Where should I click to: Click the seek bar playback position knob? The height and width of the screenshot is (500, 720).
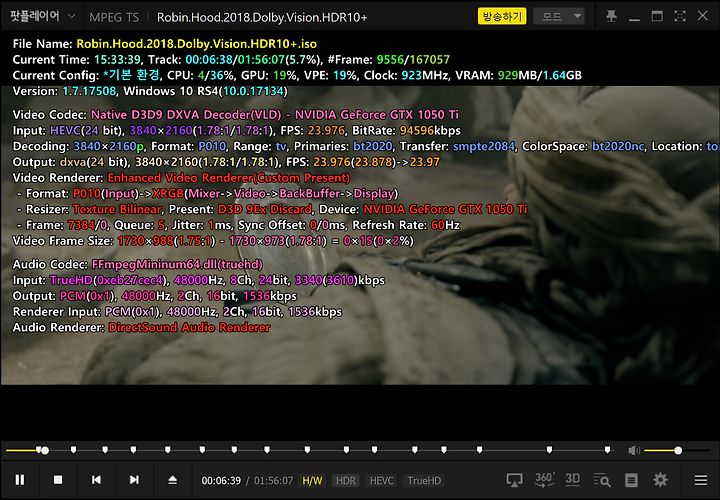click(x=45, y=450)
